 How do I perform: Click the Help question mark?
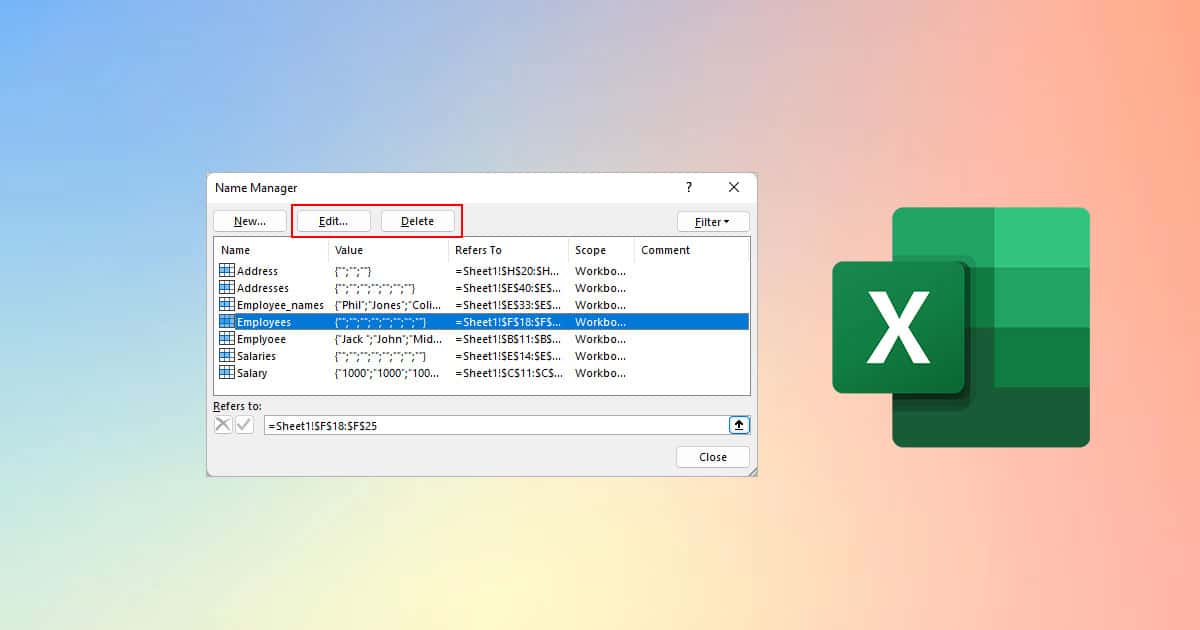pyautogui.click(x=688, y=187)
